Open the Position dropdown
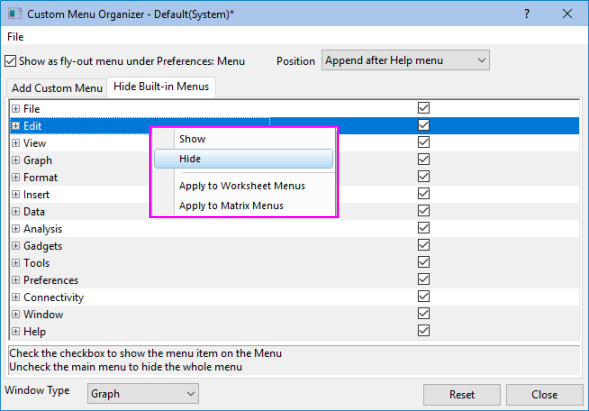Screen dimensions: 589x411 pyautogui.click(x=405, y=60)
